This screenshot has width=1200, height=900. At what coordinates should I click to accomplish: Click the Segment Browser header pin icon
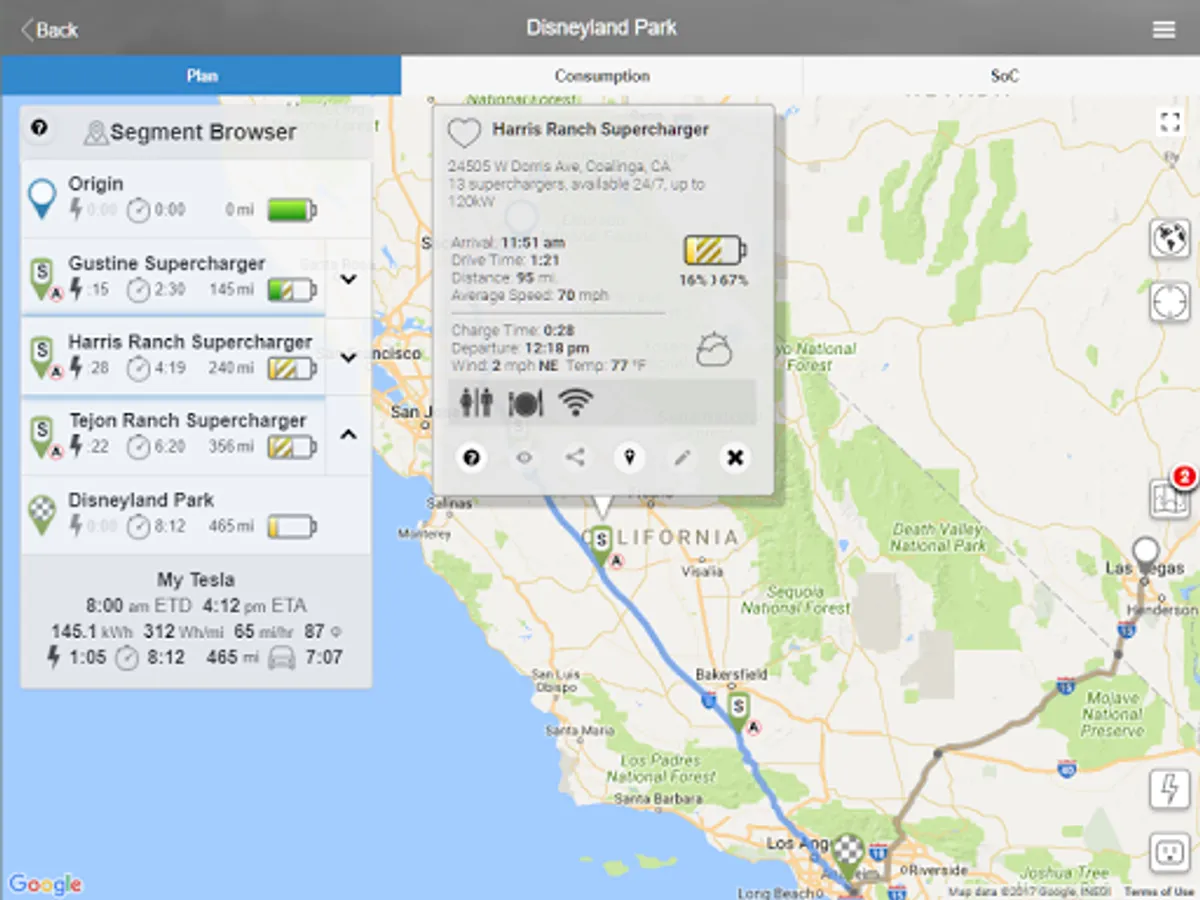click(96, 132)
